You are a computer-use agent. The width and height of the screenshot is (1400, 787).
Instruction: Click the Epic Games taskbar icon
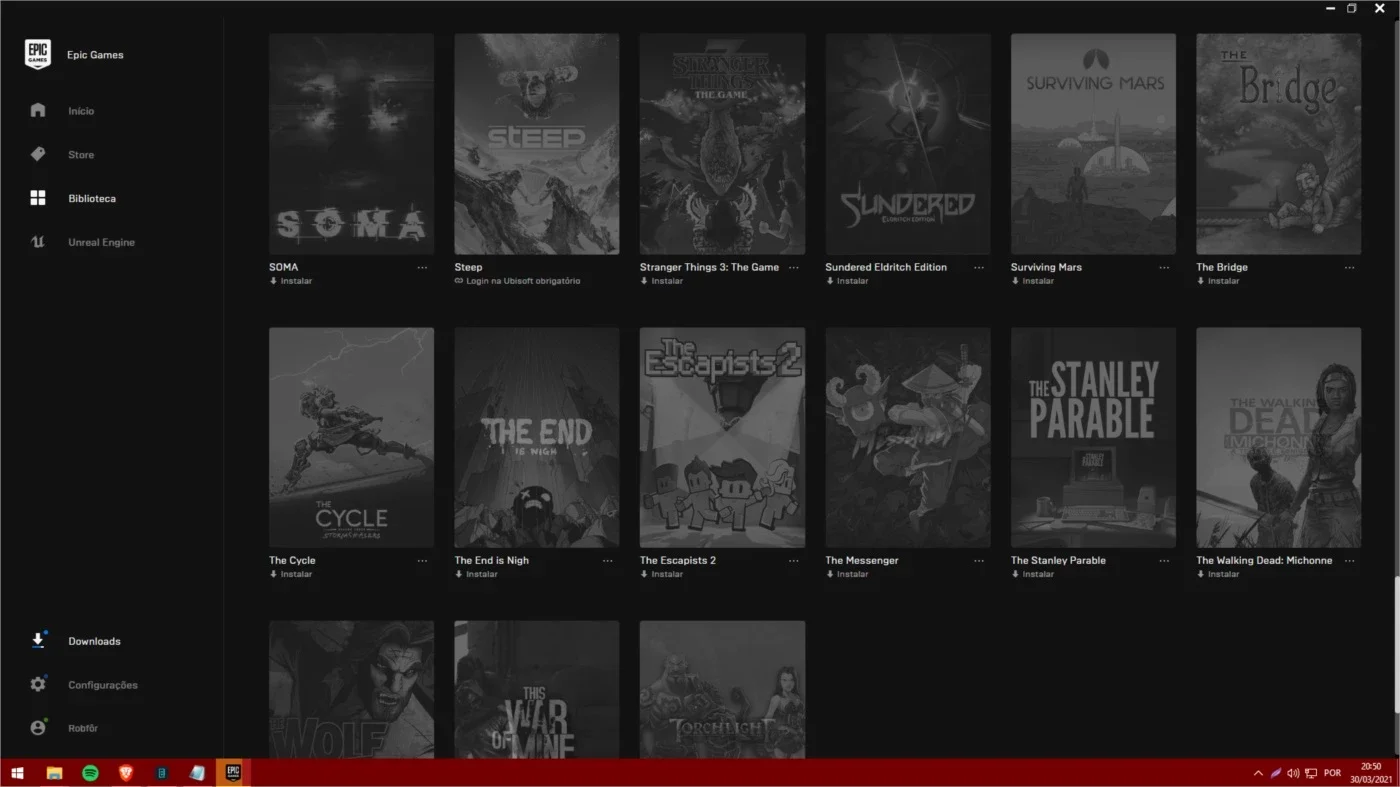[x=233, y=772]
